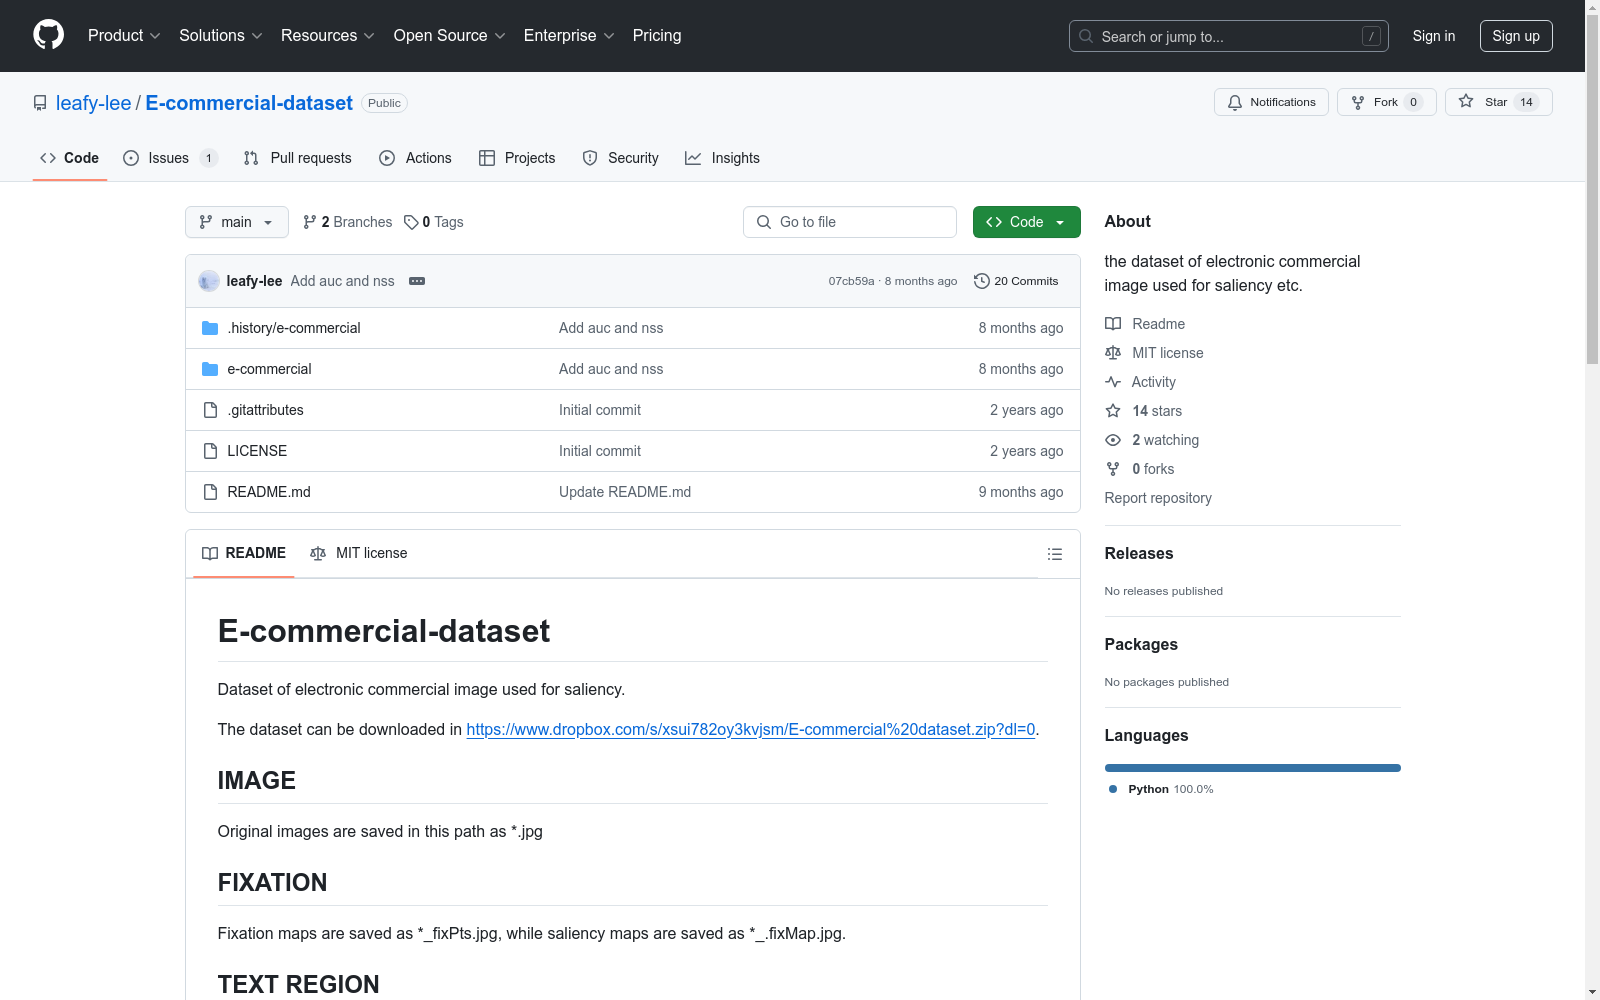Screen dimensions: 1600x1000
Task: Click the folder icon for e-commercial
Action: point(210,369)
